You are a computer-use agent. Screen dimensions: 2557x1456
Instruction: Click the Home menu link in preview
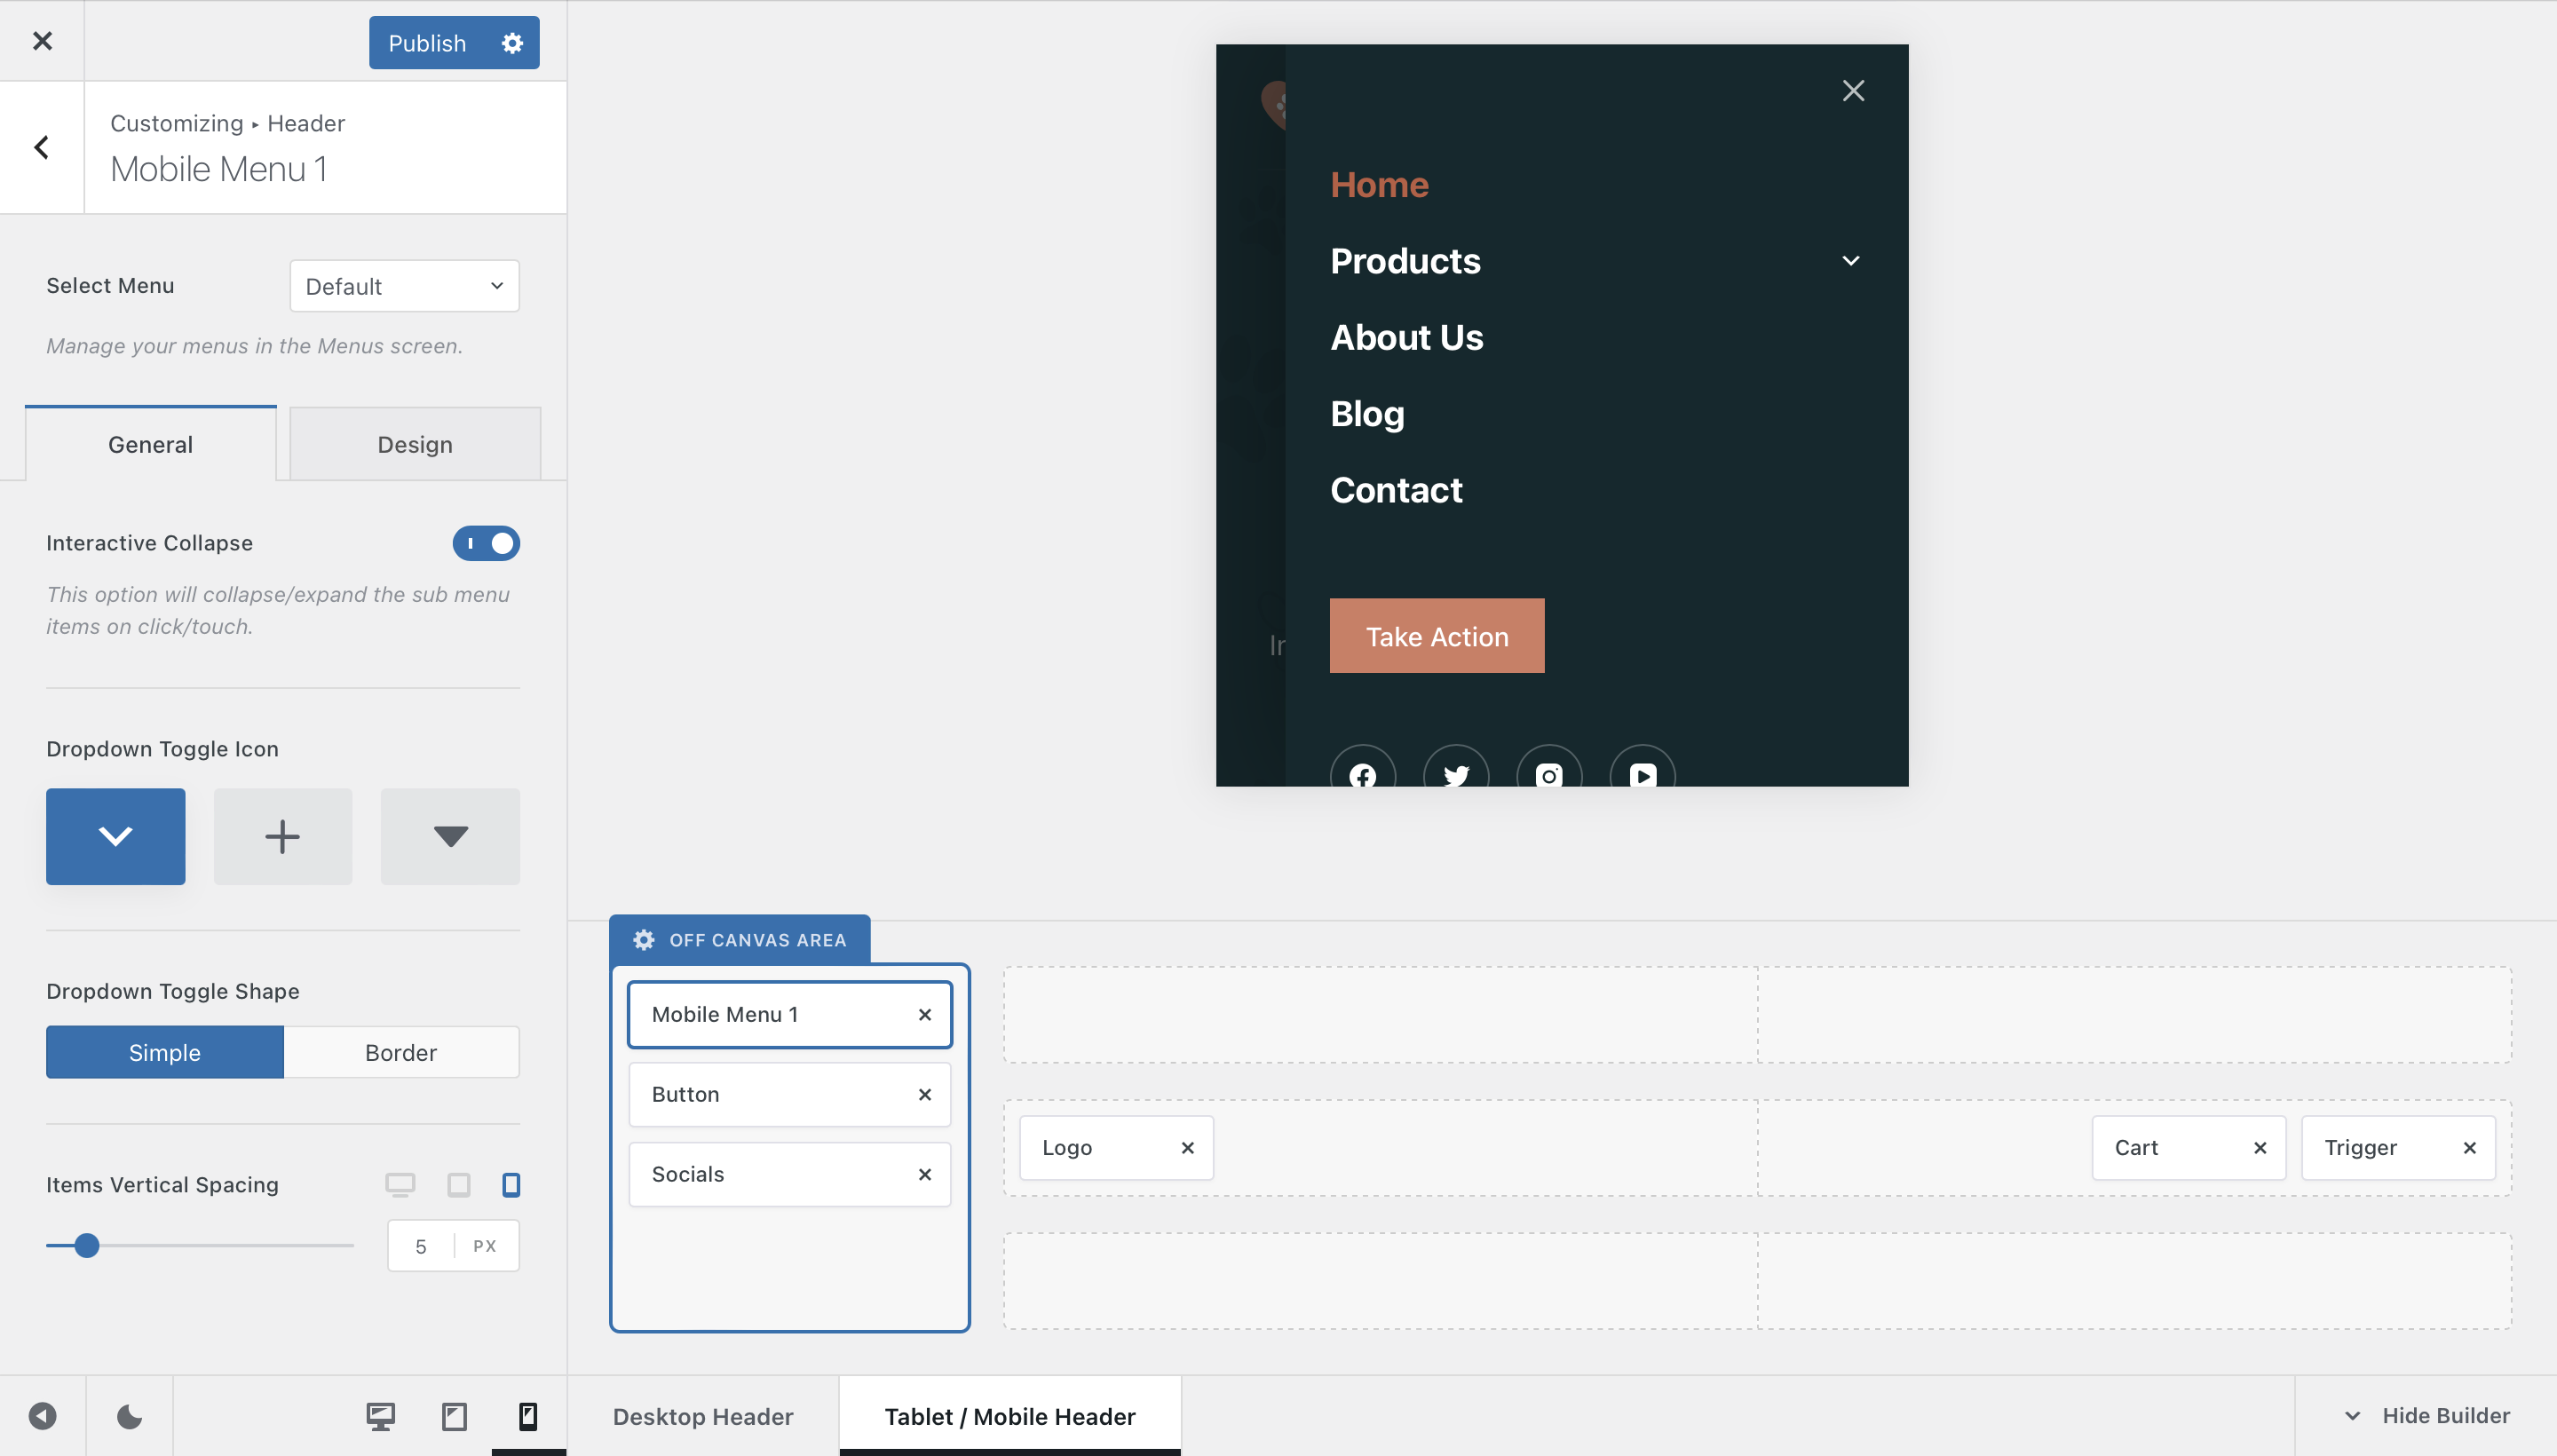click(x=1379, y=185)
